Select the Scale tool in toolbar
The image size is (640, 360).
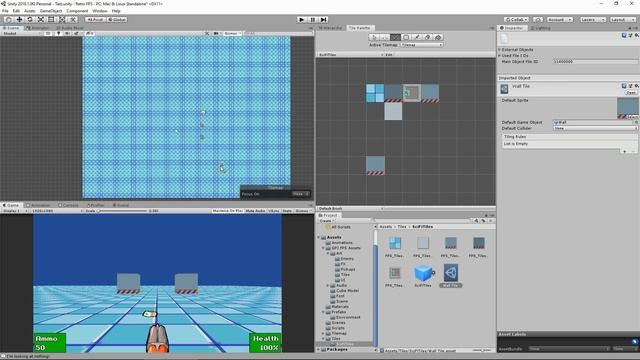click(40, 20)
